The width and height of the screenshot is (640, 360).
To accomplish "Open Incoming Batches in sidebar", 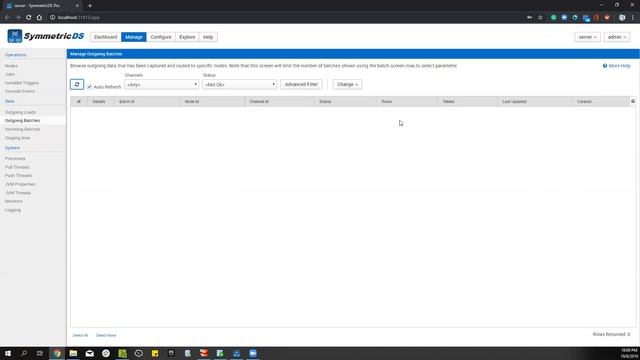I will tap(22, 129).
